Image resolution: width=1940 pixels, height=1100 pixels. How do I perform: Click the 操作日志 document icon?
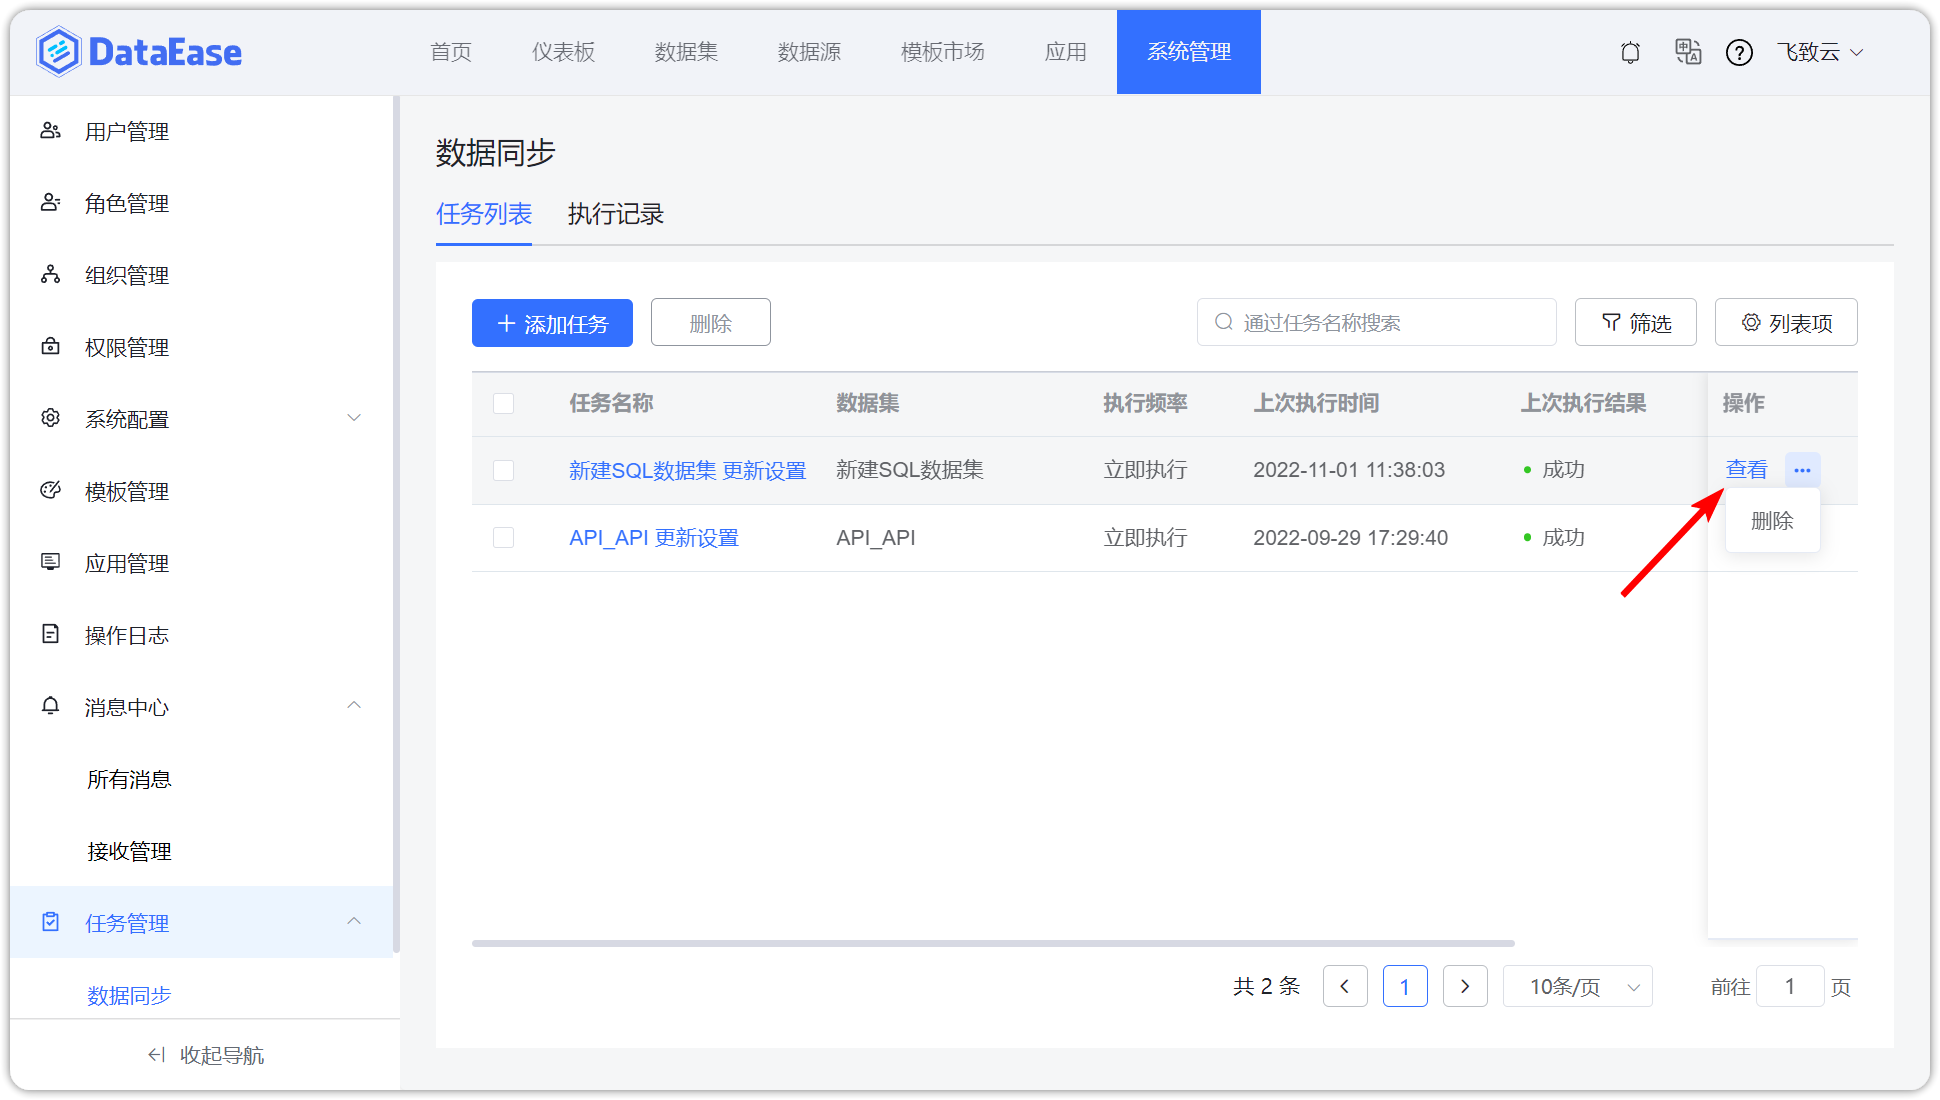[x=50, y=634]
